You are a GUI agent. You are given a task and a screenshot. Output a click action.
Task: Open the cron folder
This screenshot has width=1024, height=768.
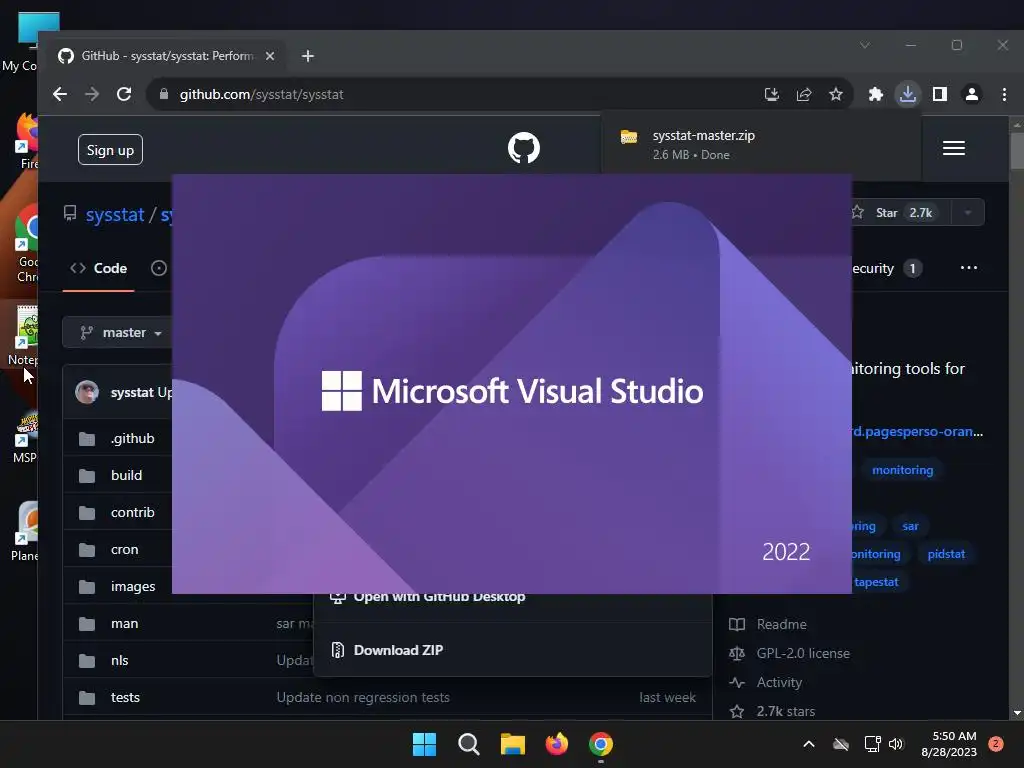pos(125,550)
